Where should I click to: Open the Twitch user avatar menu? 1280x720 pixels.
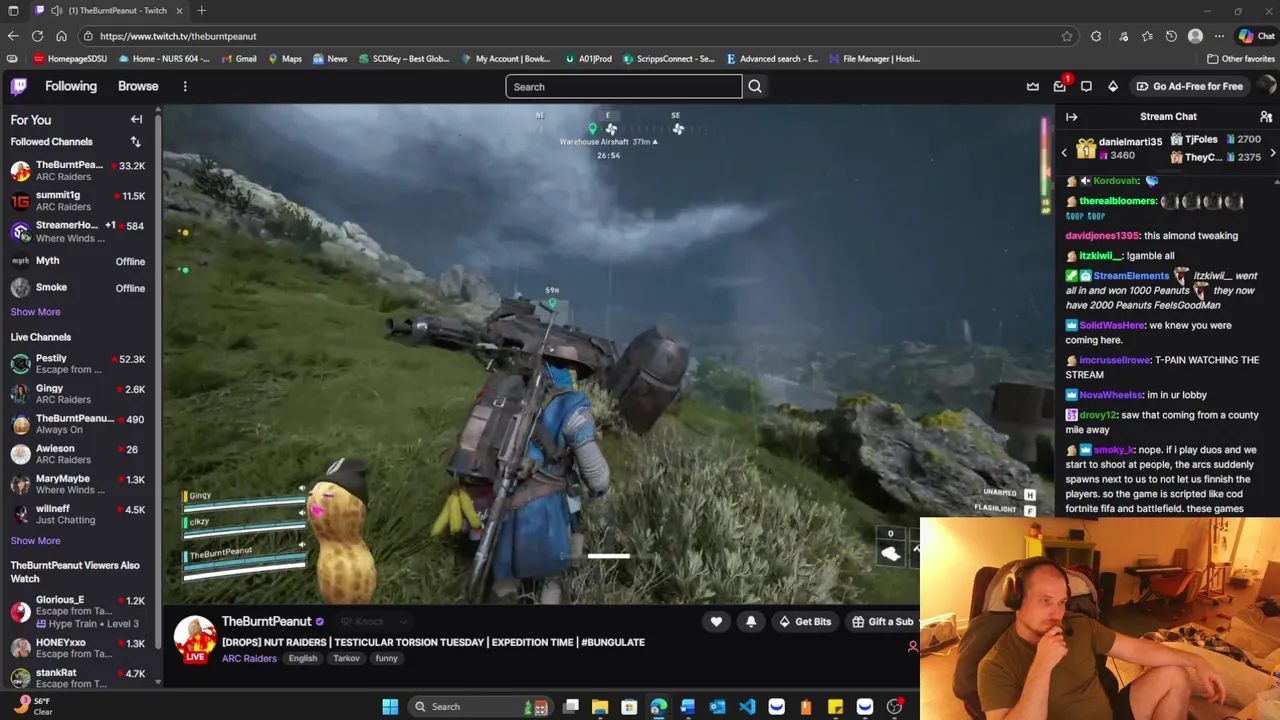[1266, 86]
